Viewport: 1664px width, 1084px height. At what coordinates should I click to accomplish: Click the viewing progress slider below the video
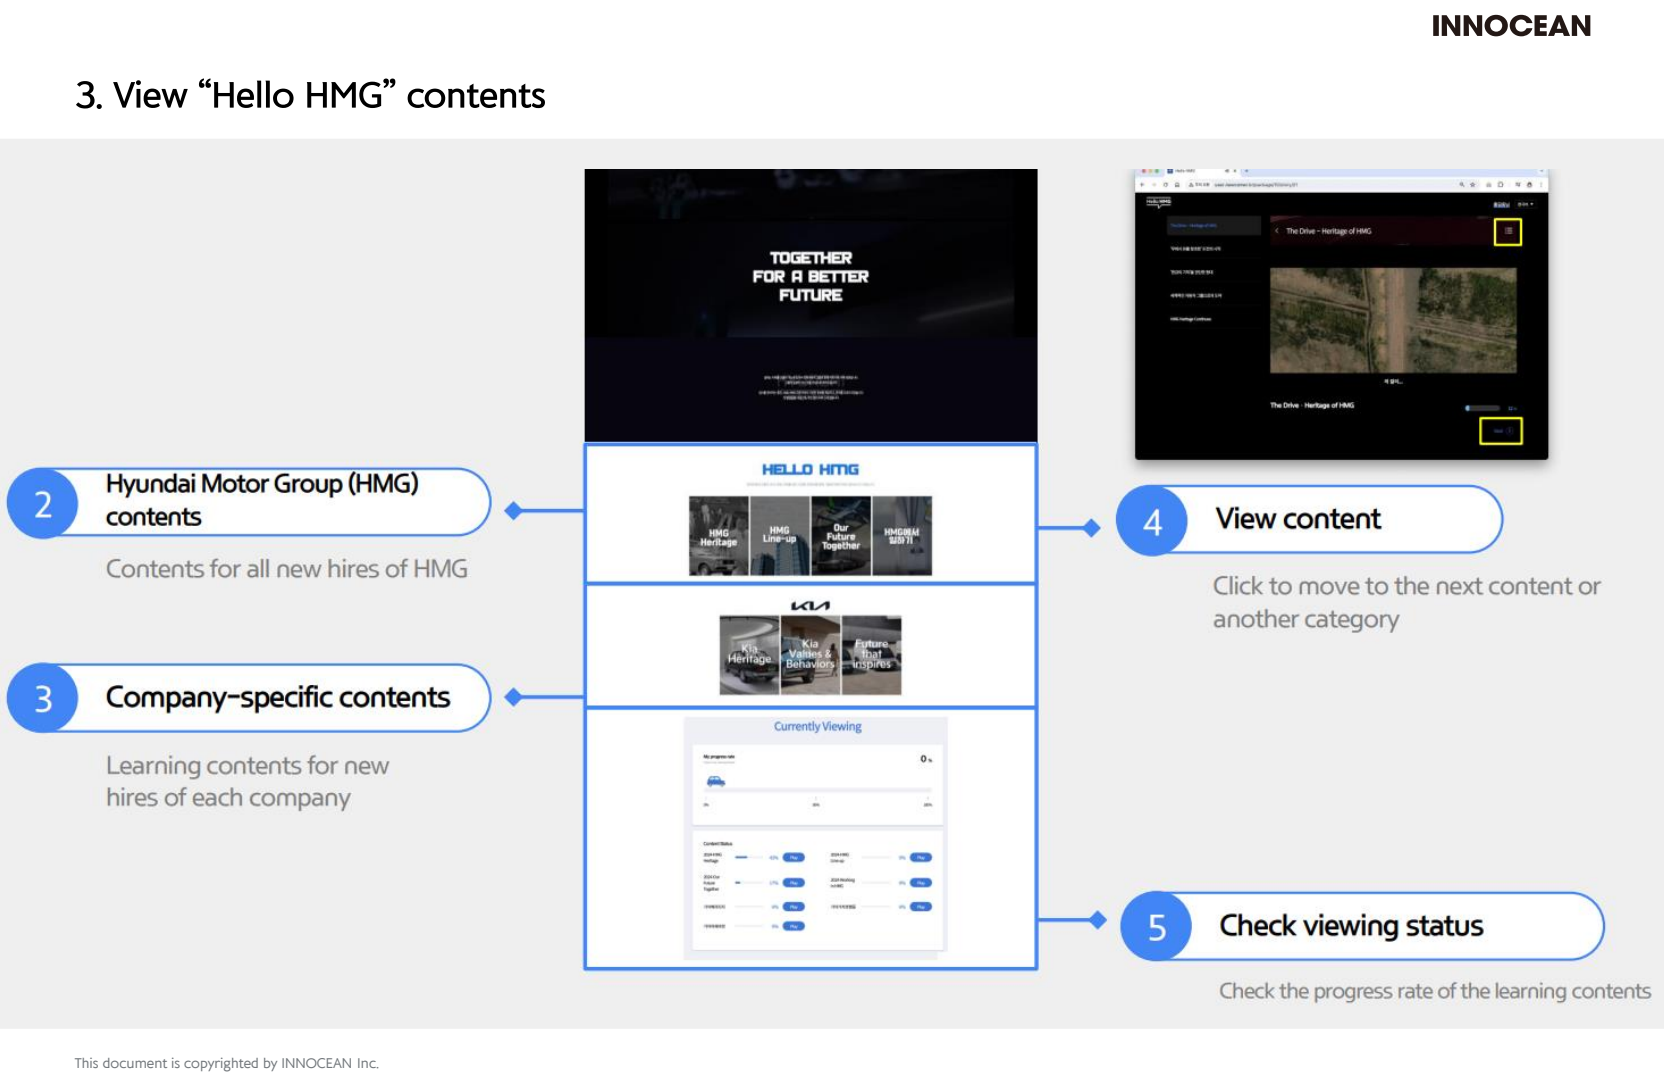[1483, 408]
